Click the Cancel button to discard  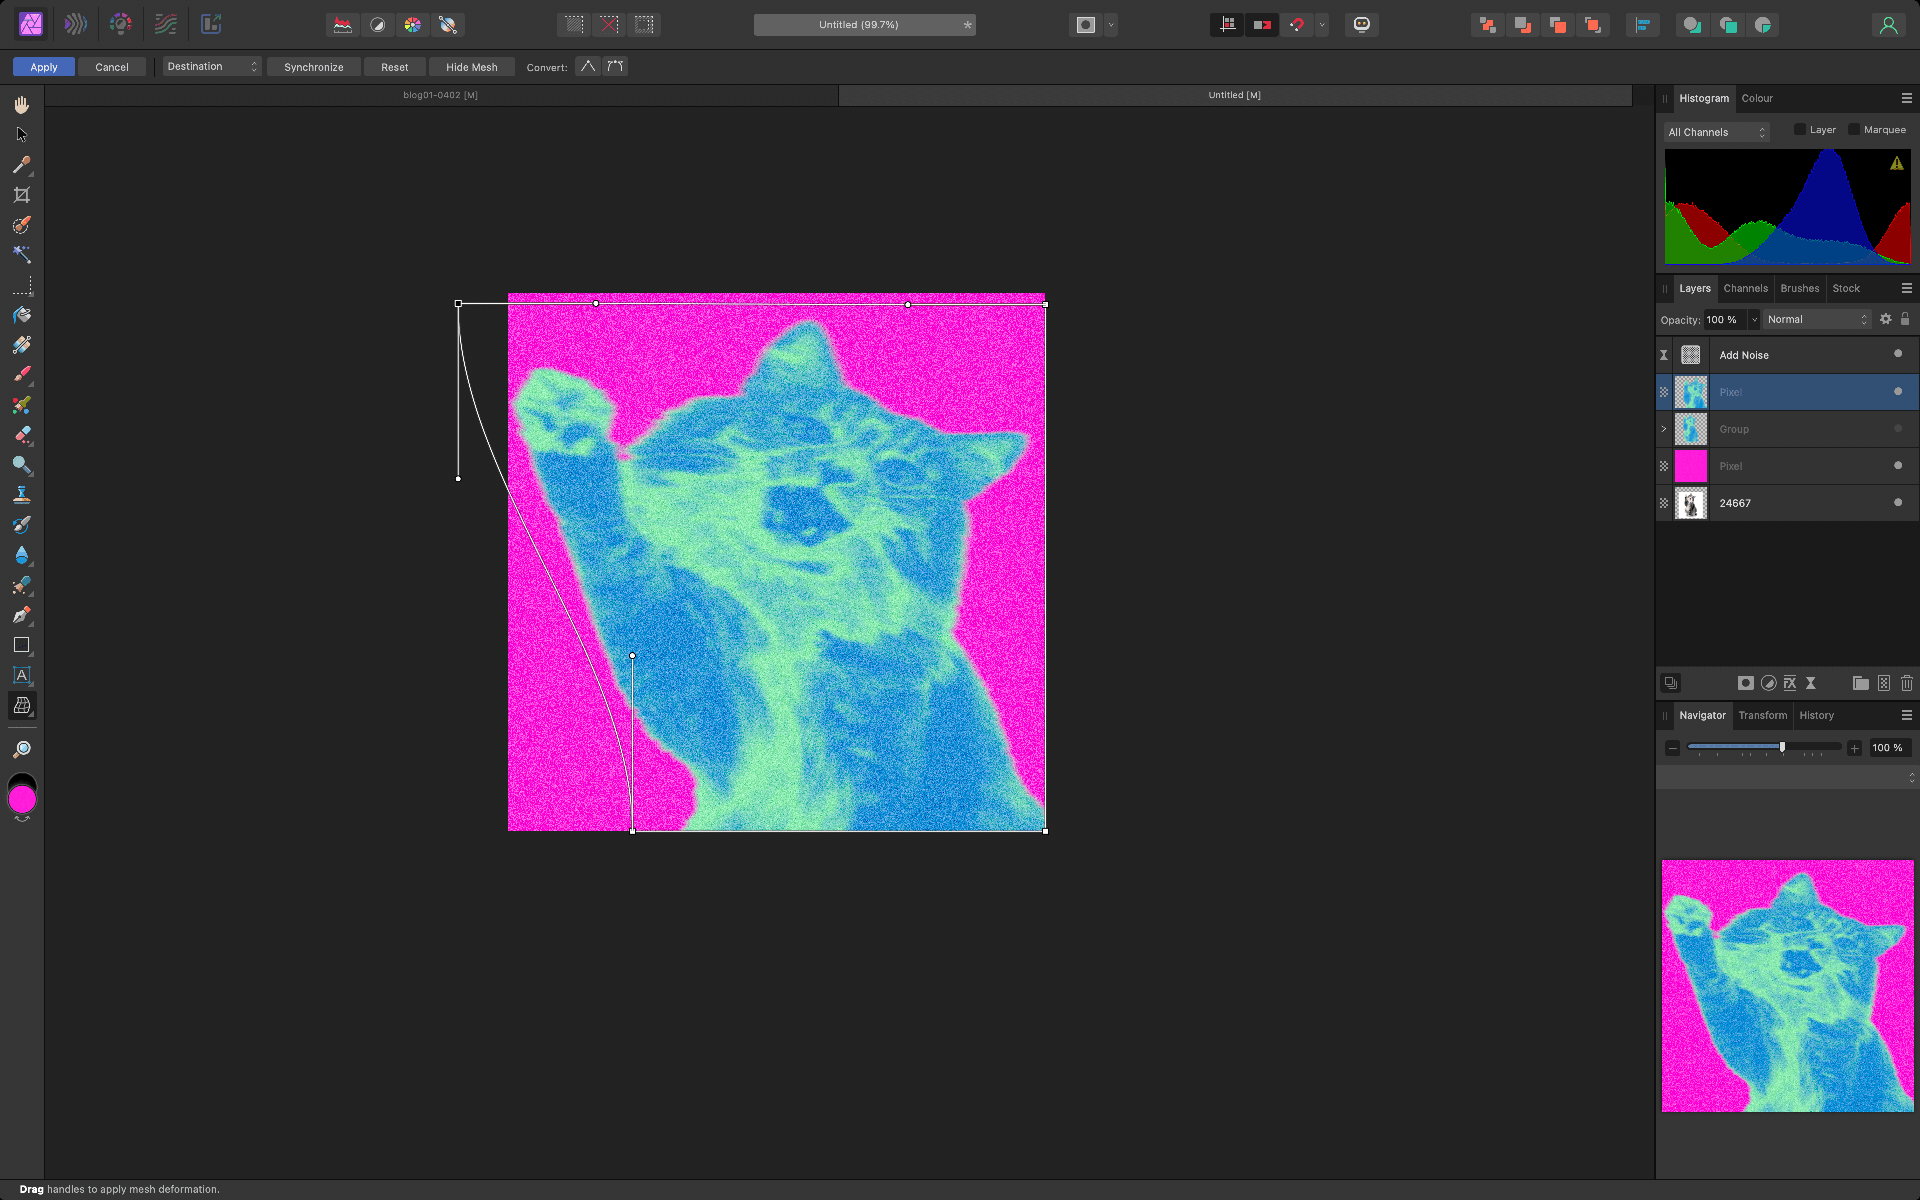[x=112, y=66]
